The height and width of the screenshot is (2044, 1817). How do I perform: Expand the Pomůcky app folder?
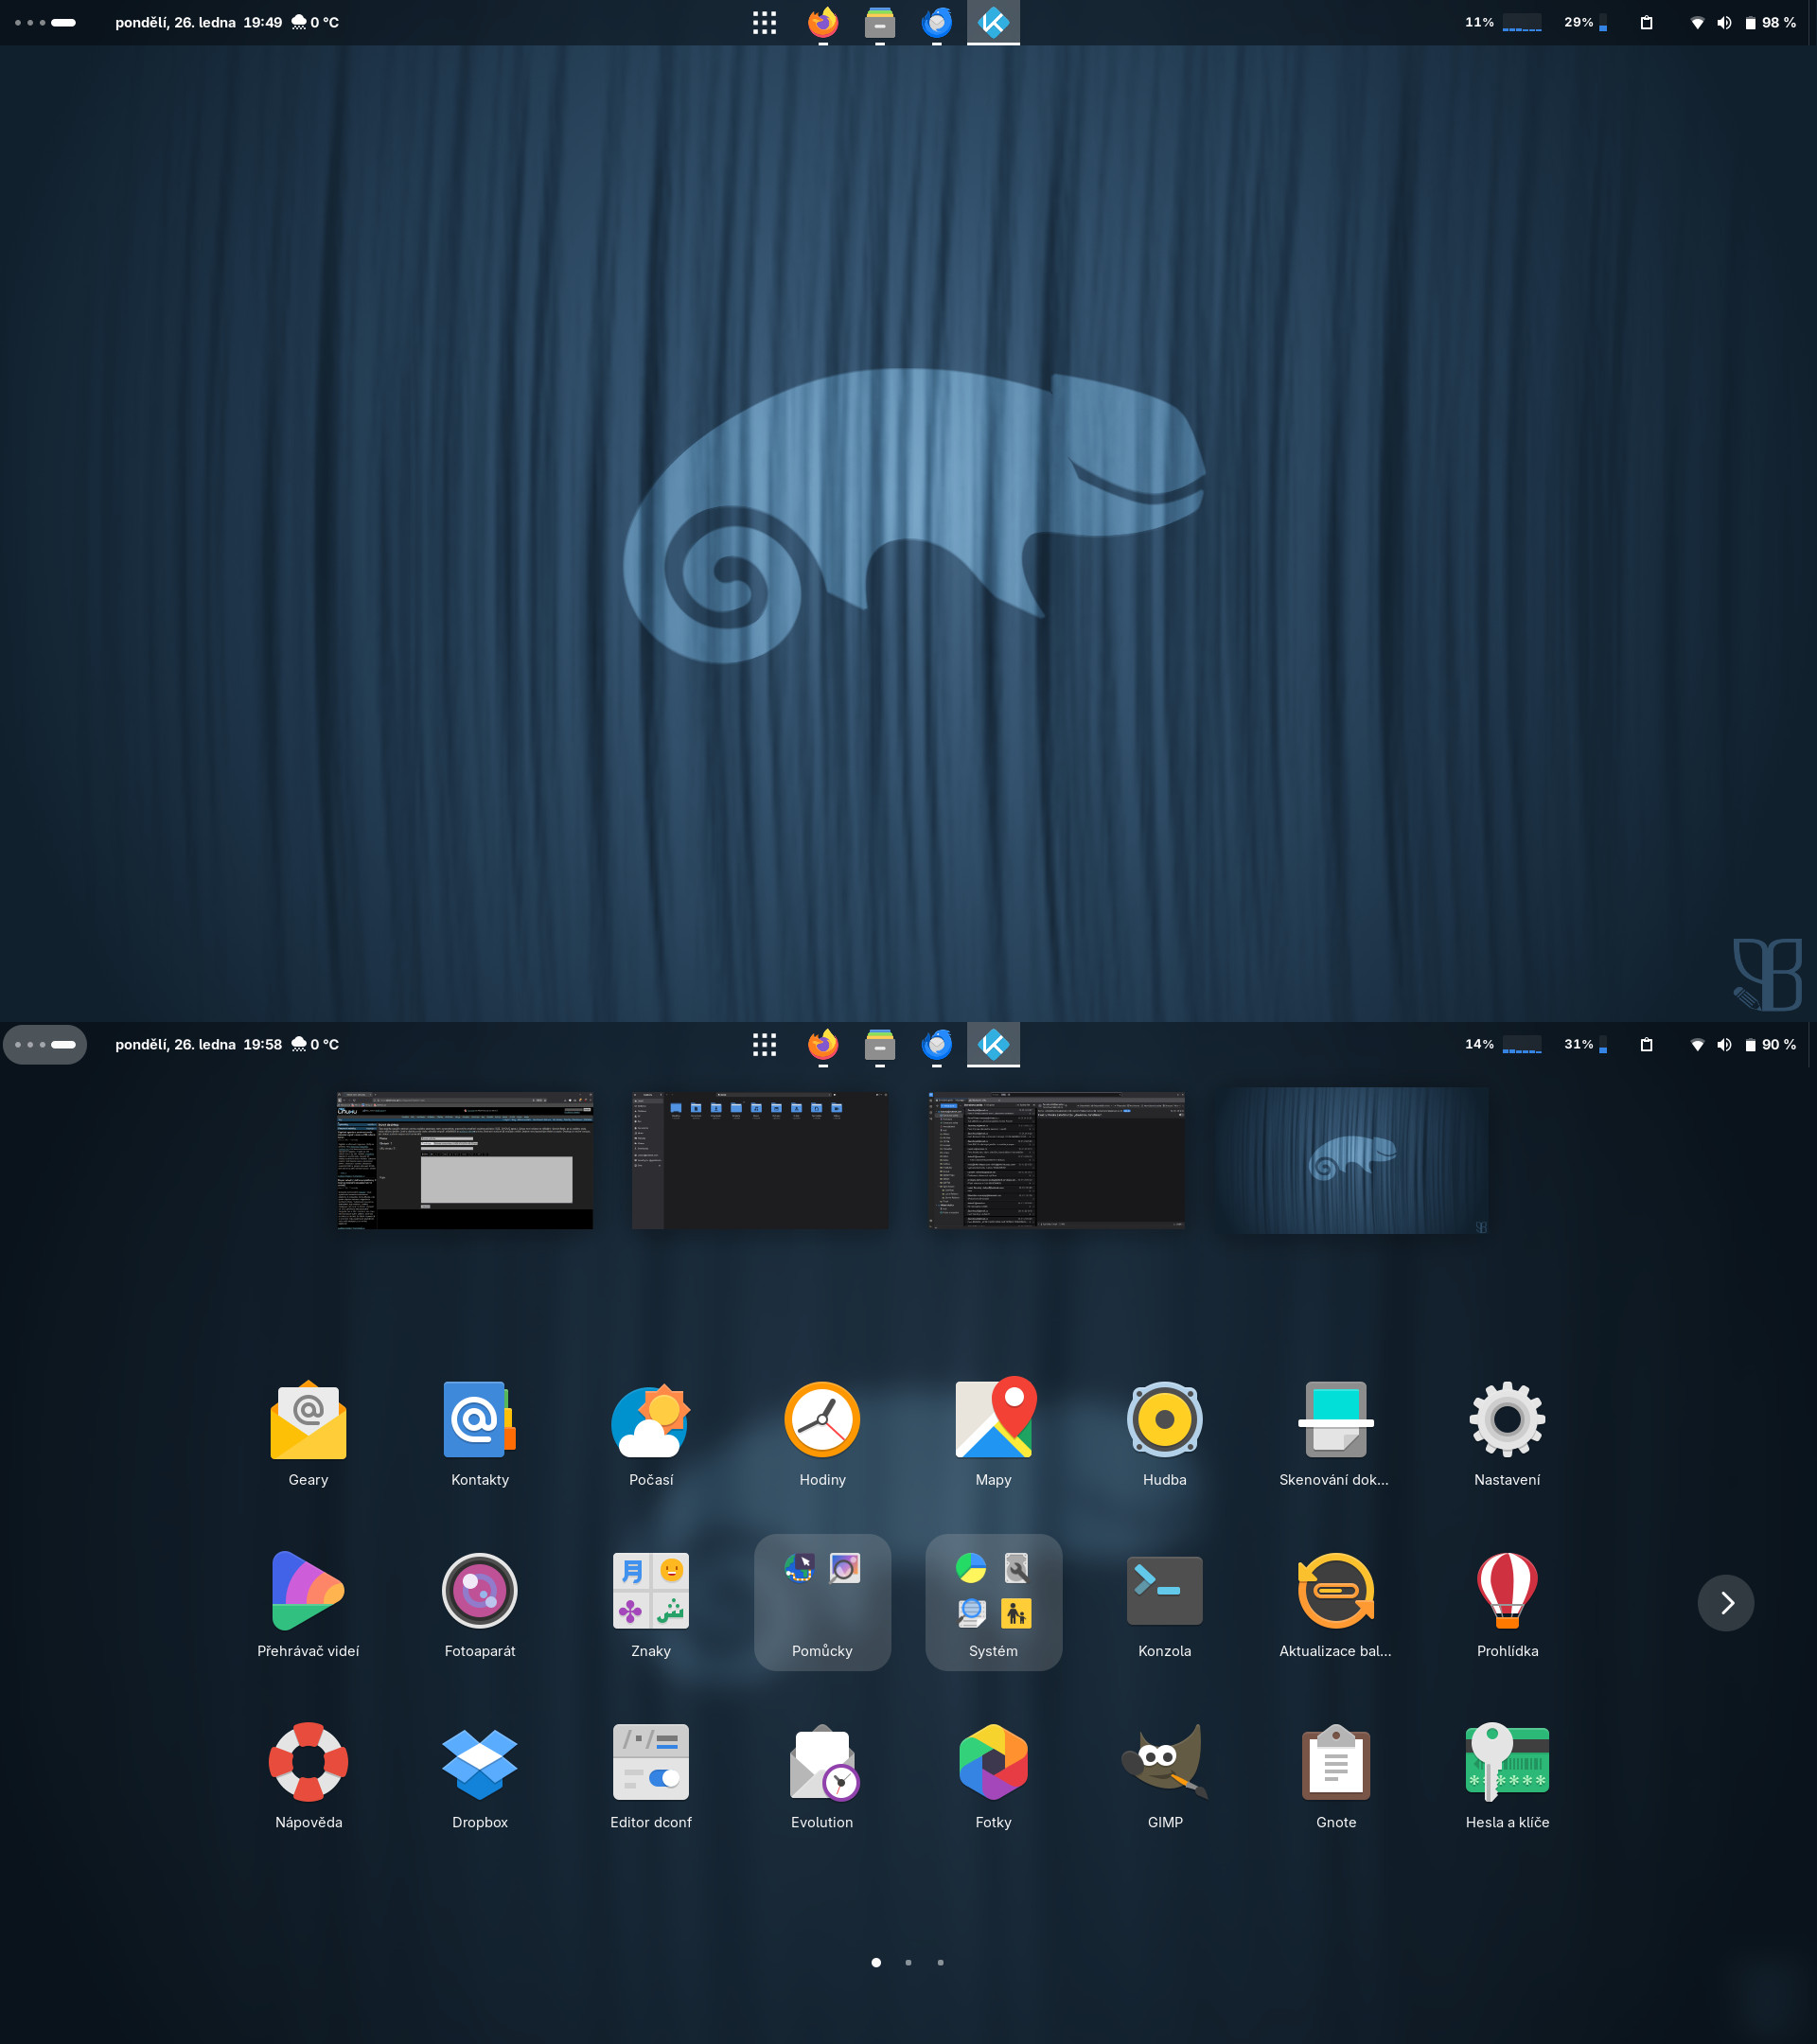(x=822, y=1602)
